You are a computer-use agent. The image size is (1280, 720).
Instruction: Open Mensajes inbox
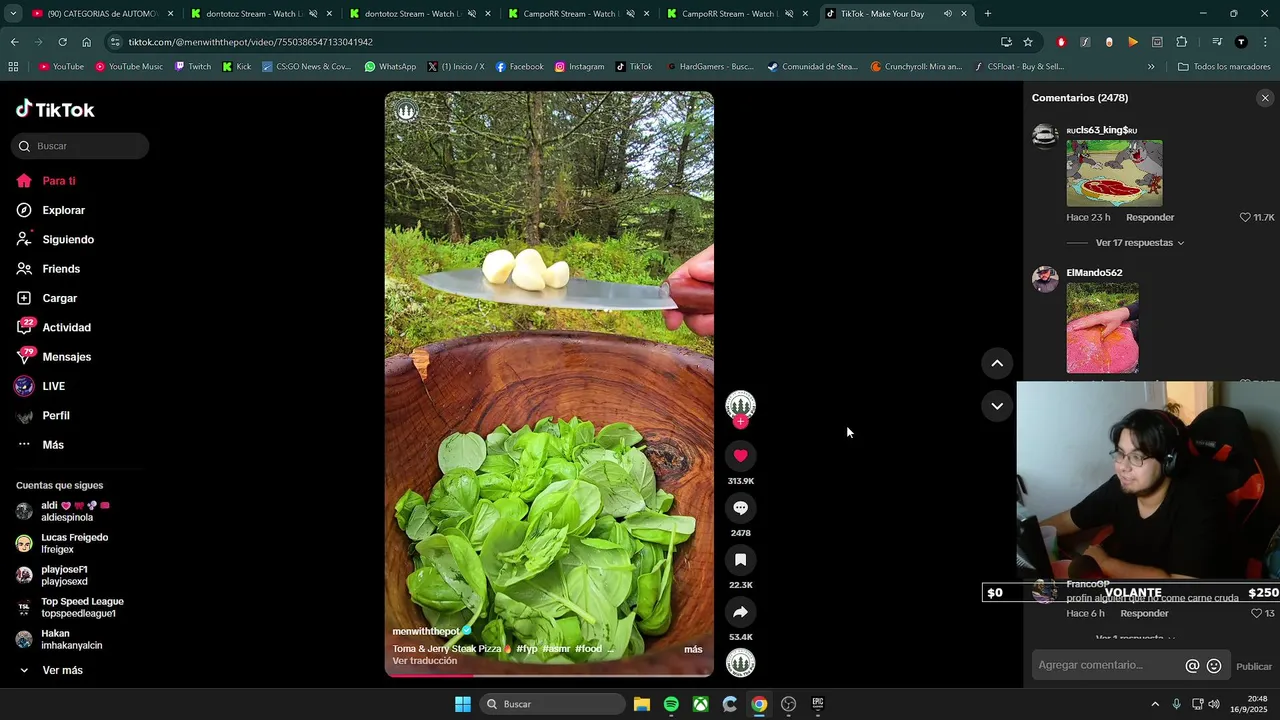[66, 357]
